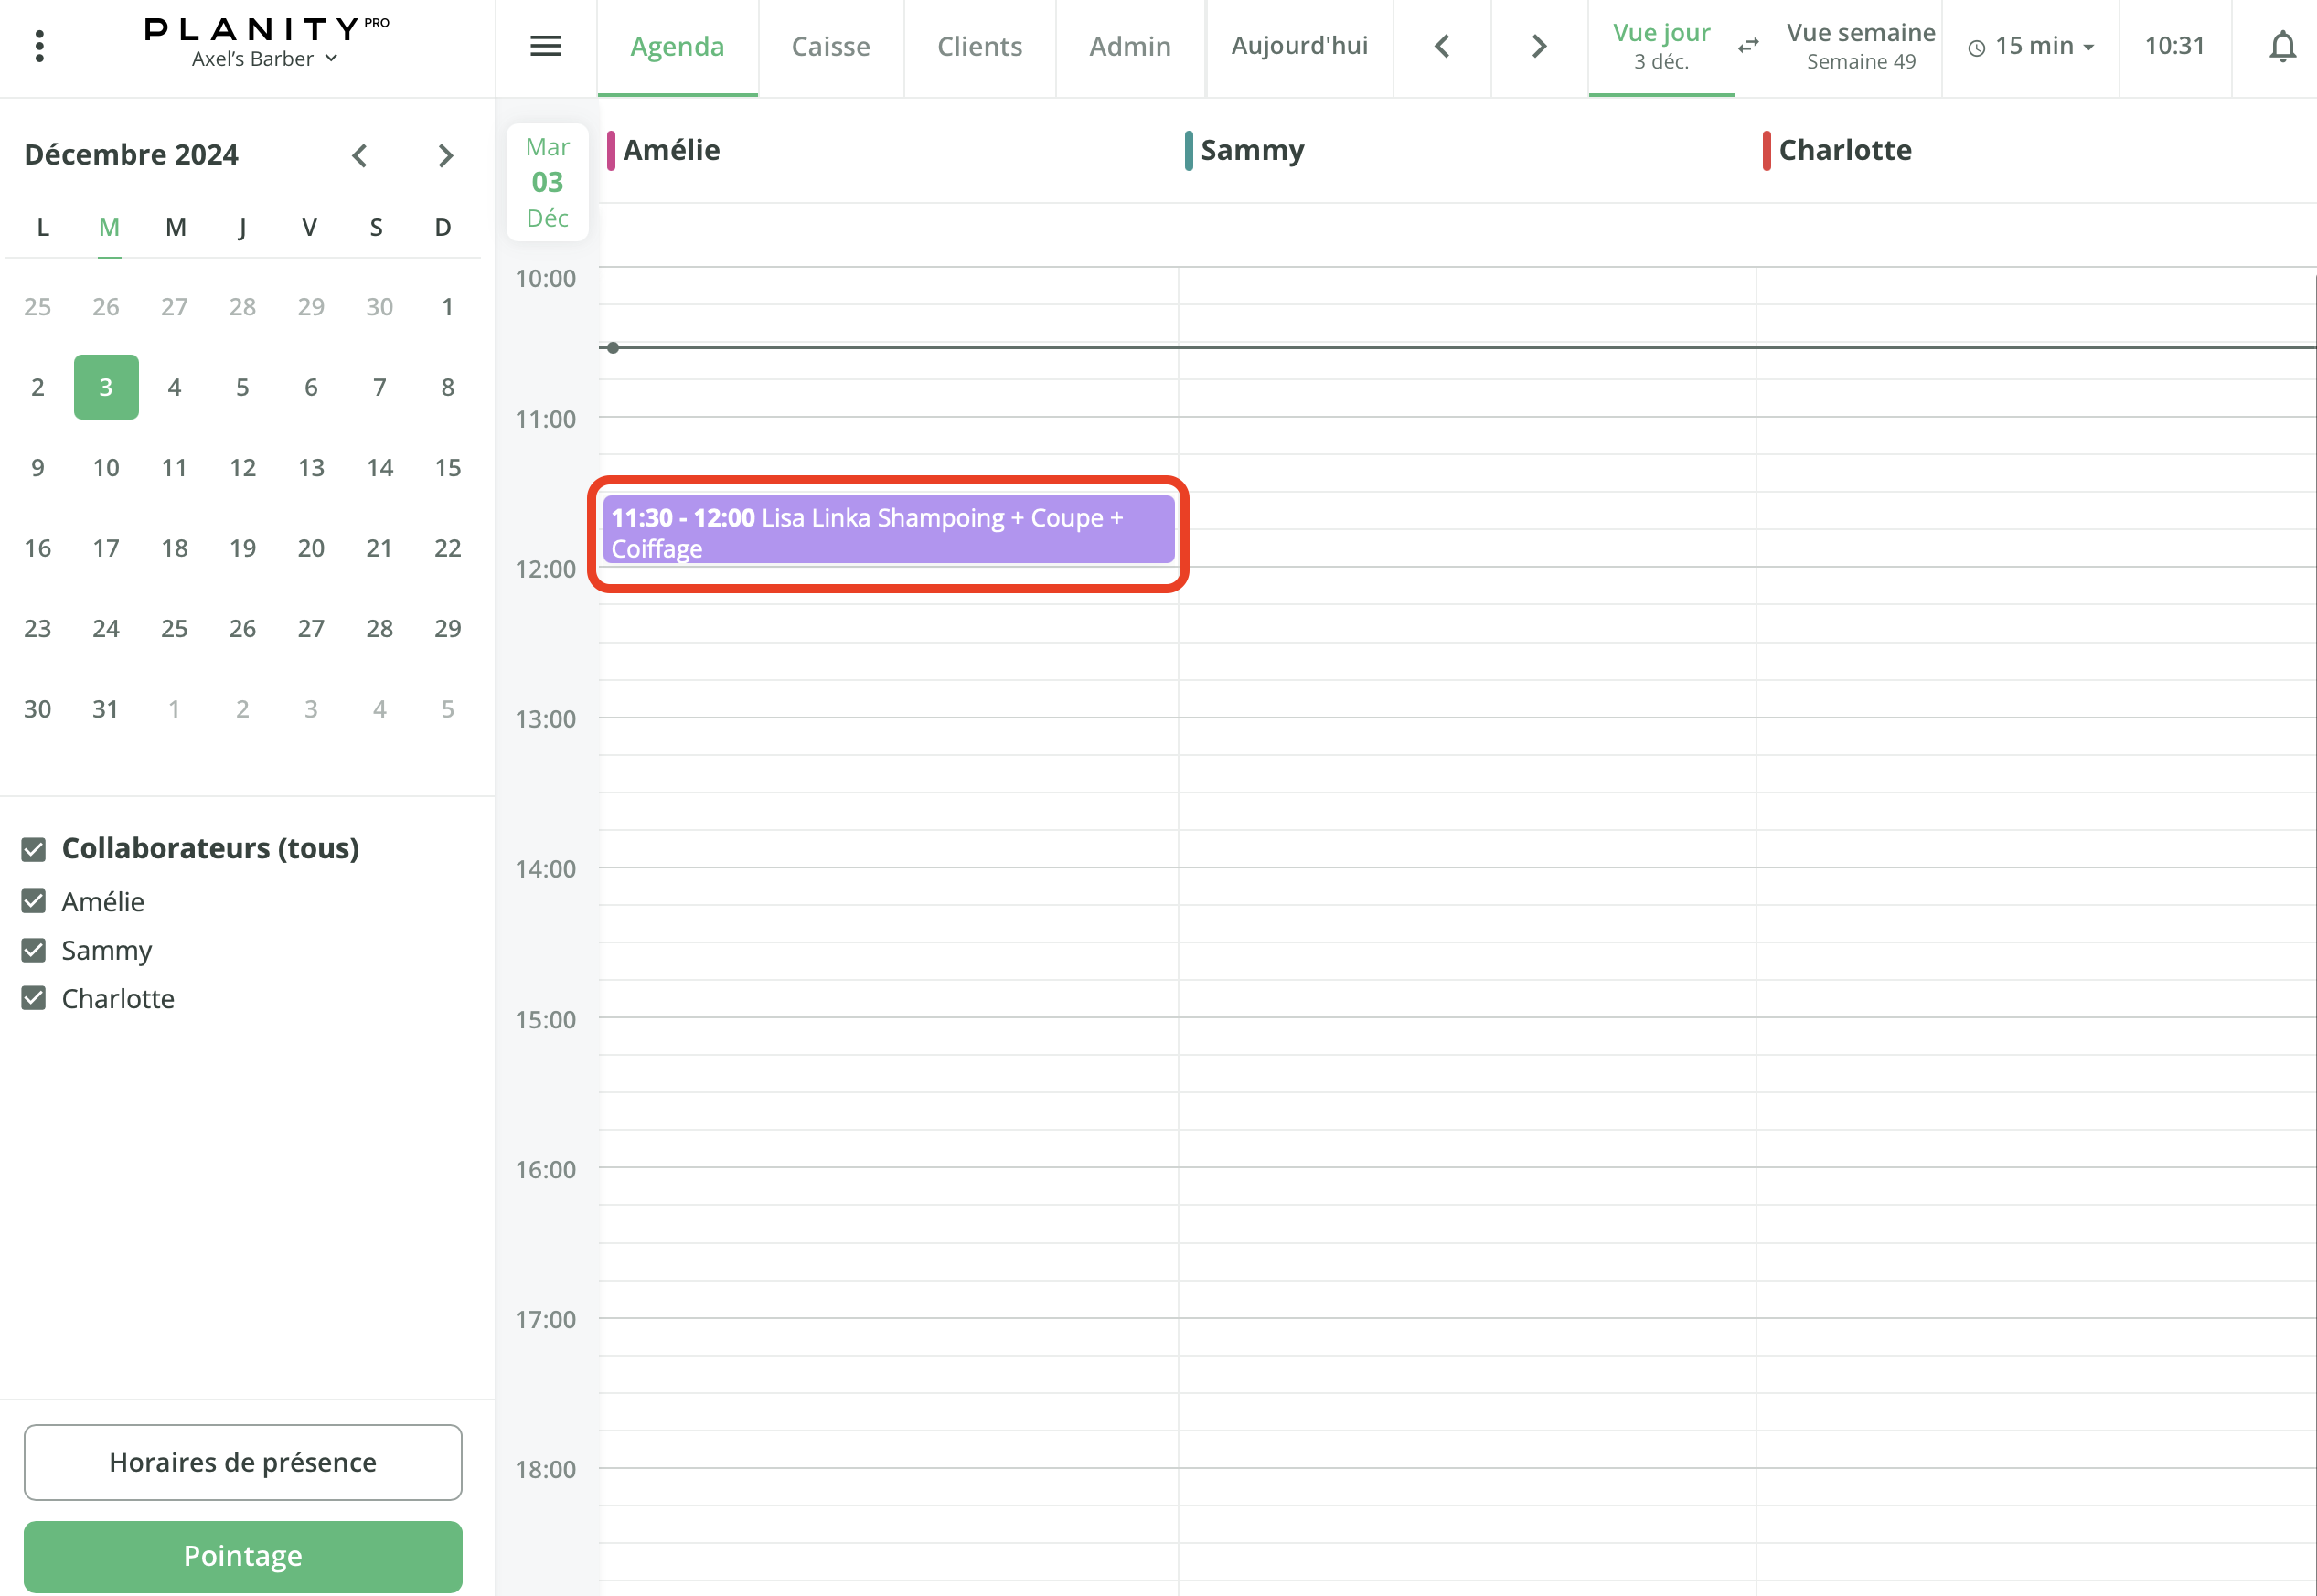Toggle Collaborateurs (tous) checkbox
The image size is (2317, 1596).
(x=34, y=849)
